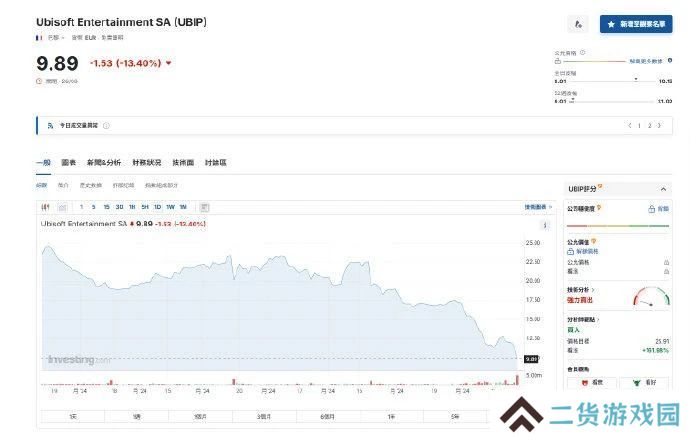Image resolution: width=690 pixels, height=440 pixels.
Task: Click the day's range slider bar
Action: 613,81
